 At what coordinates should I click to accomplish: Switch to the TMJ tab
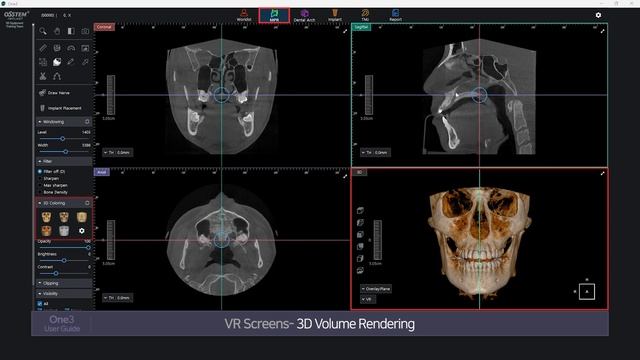(365, 16)
